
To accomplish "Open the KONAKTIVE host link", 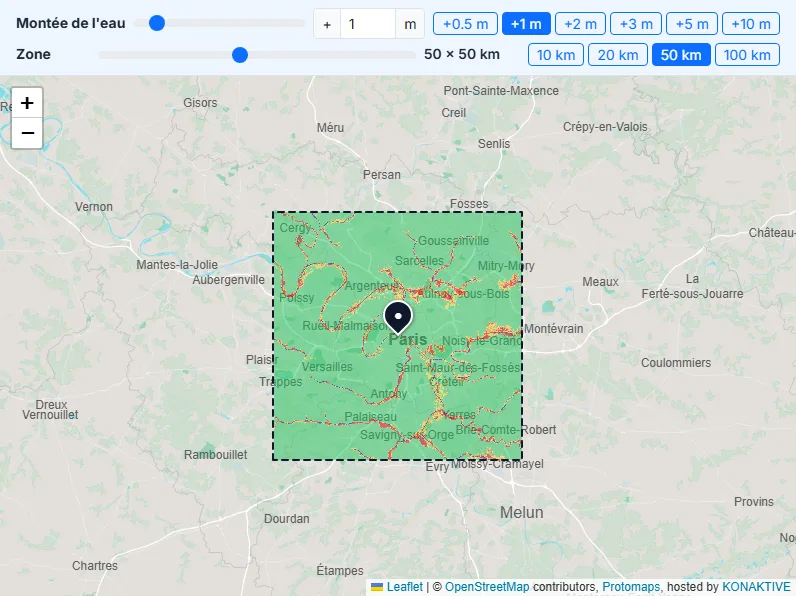I will (x=756, y=587).
